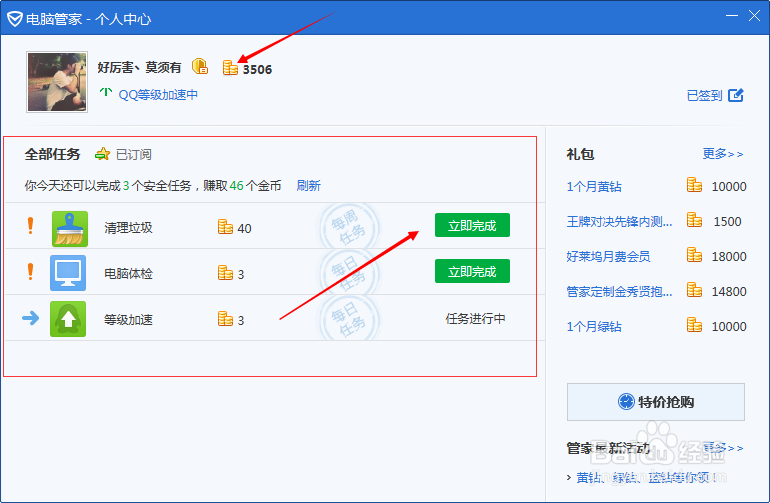Click the orange exclamation mark beside 电脑体检

click(30, 271)
